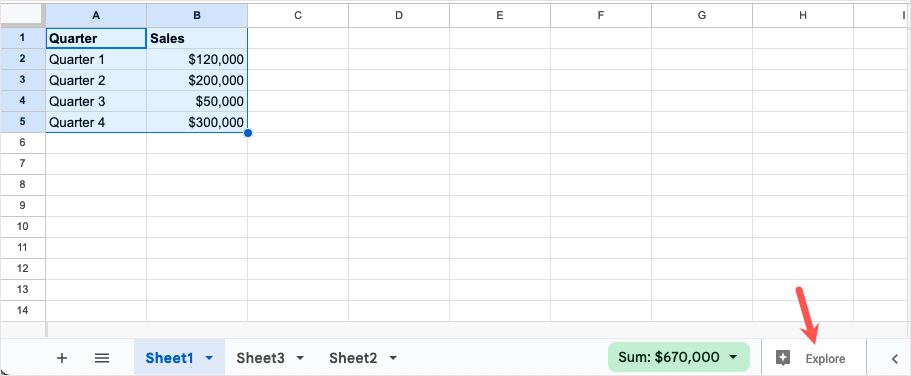Viewport: 911px width, 376px height.
Task: Click the horizontal scrollbar track
Action: (x=476, y=330)
